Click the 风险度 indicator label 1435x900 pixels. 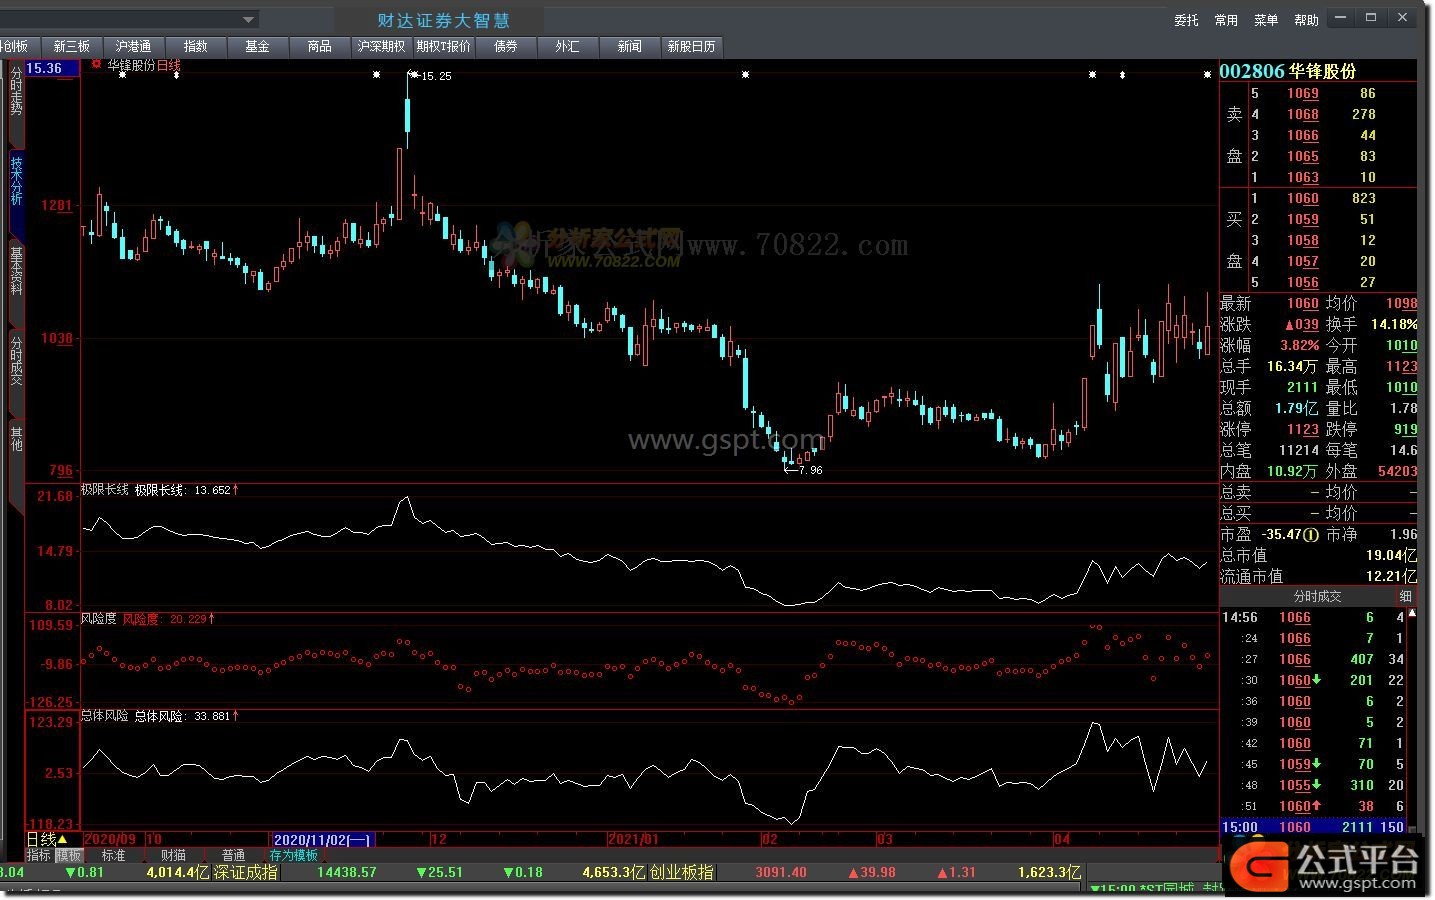point(98,619)
